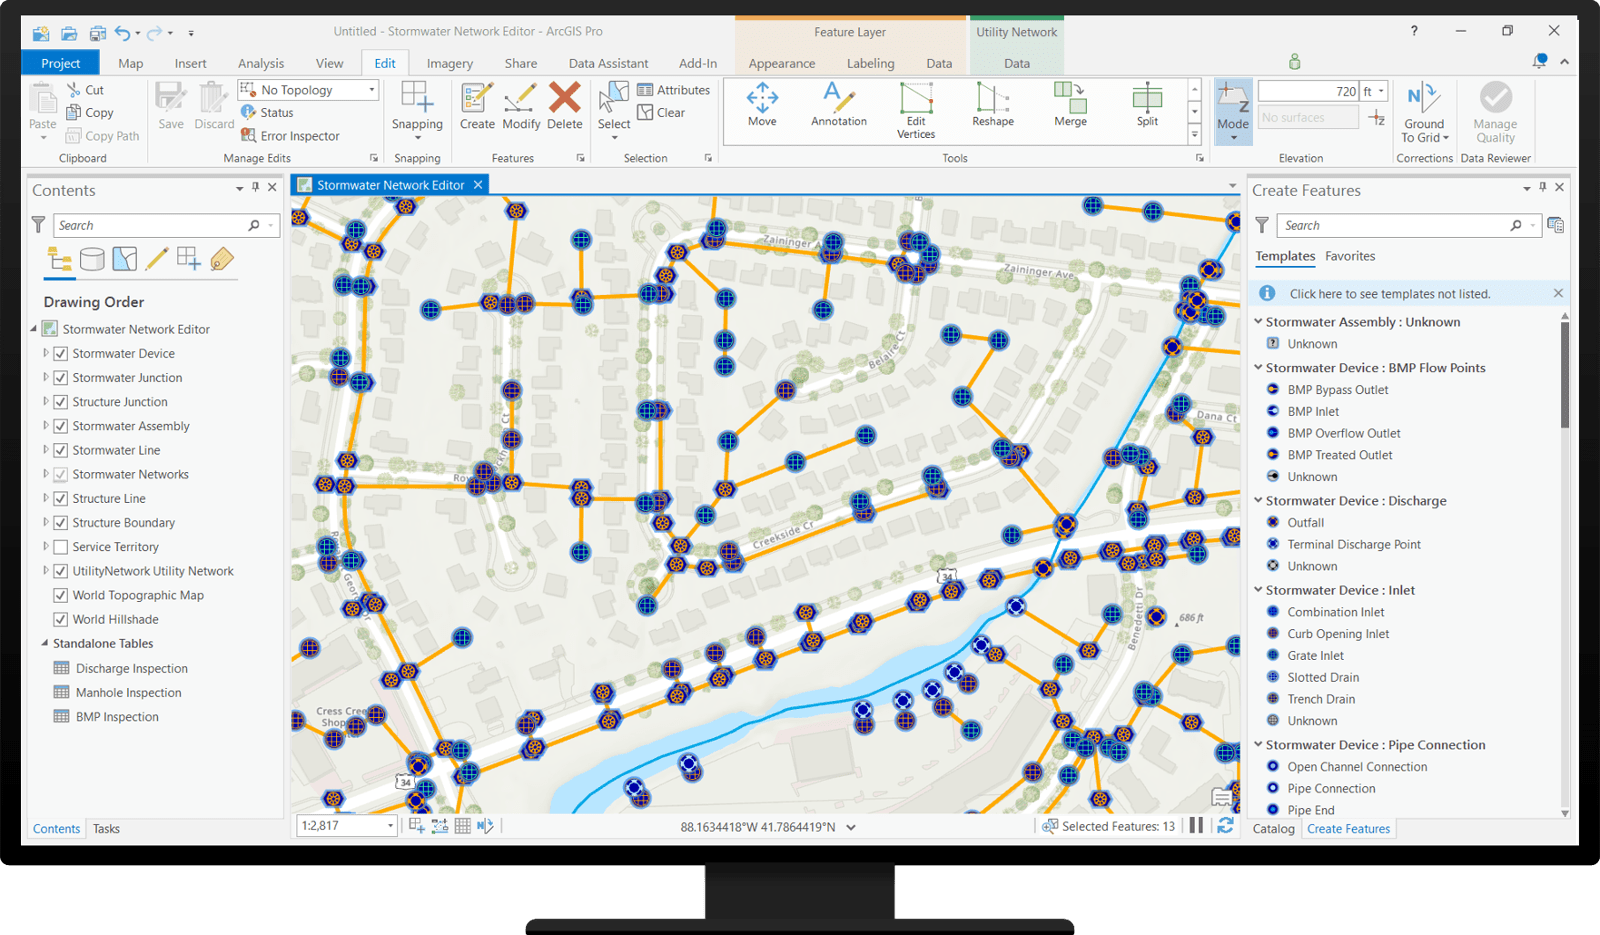This screenshot has height=935, width=1600.
Task: Open the map scale dropdown showing 1:2,817
Action: [x=388, y=826]
